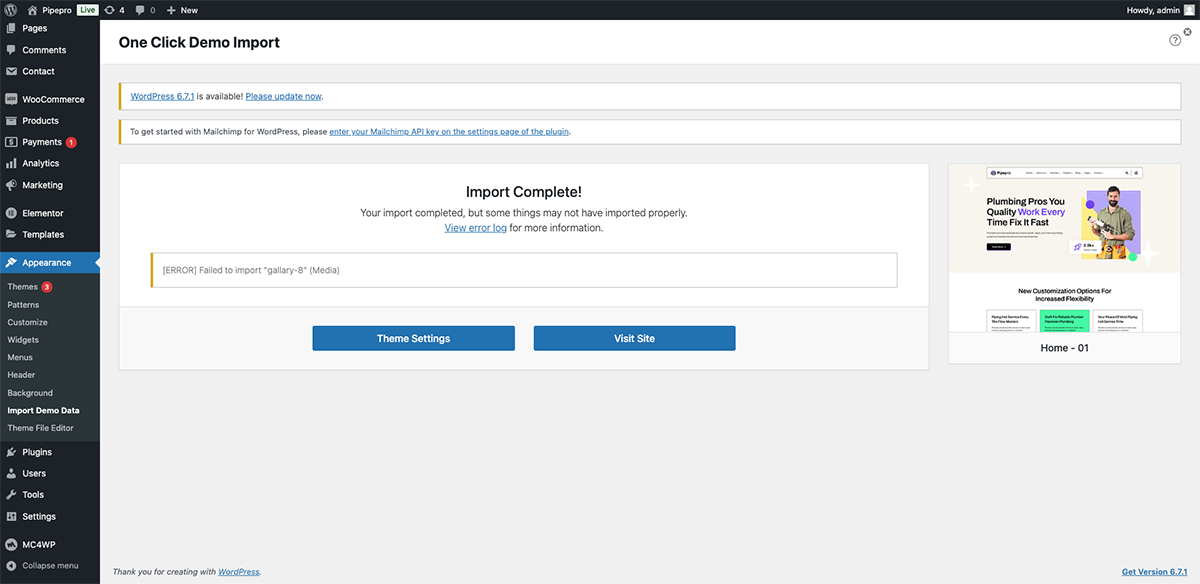Dismiss the notice with the close icon
This screenshot has width=1200, height=584.
coord(1187,32)
